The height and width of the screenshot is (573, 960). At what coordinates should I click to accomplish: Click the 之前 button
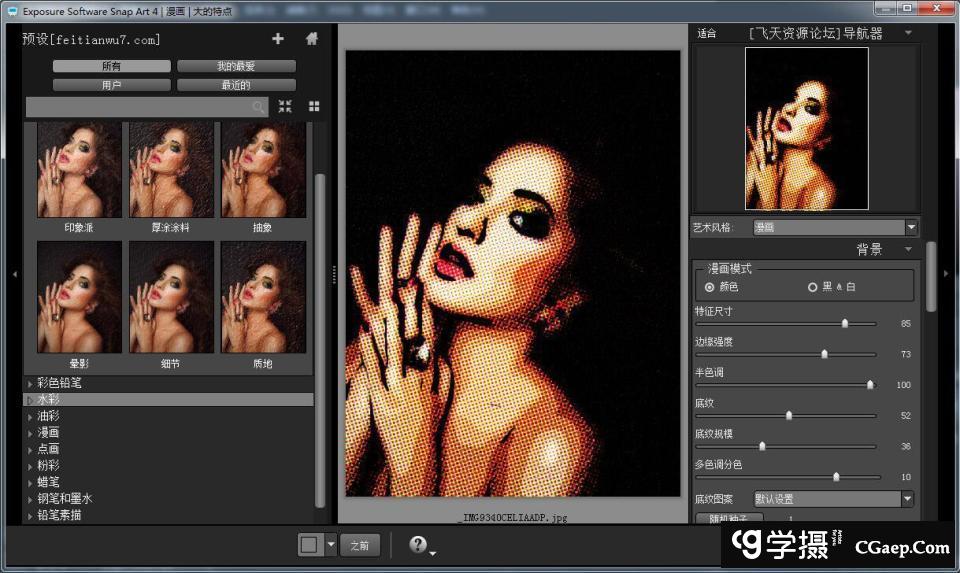point(360,545)
